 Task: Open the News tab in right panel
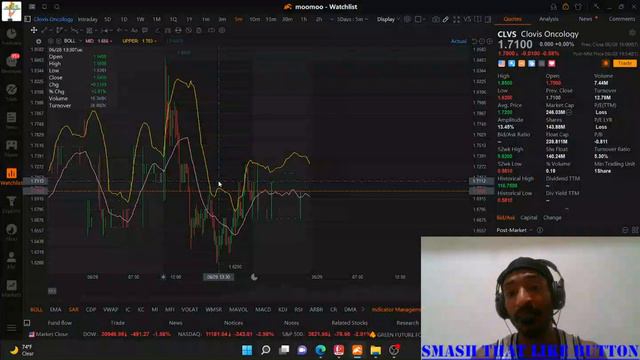point(585,19)
